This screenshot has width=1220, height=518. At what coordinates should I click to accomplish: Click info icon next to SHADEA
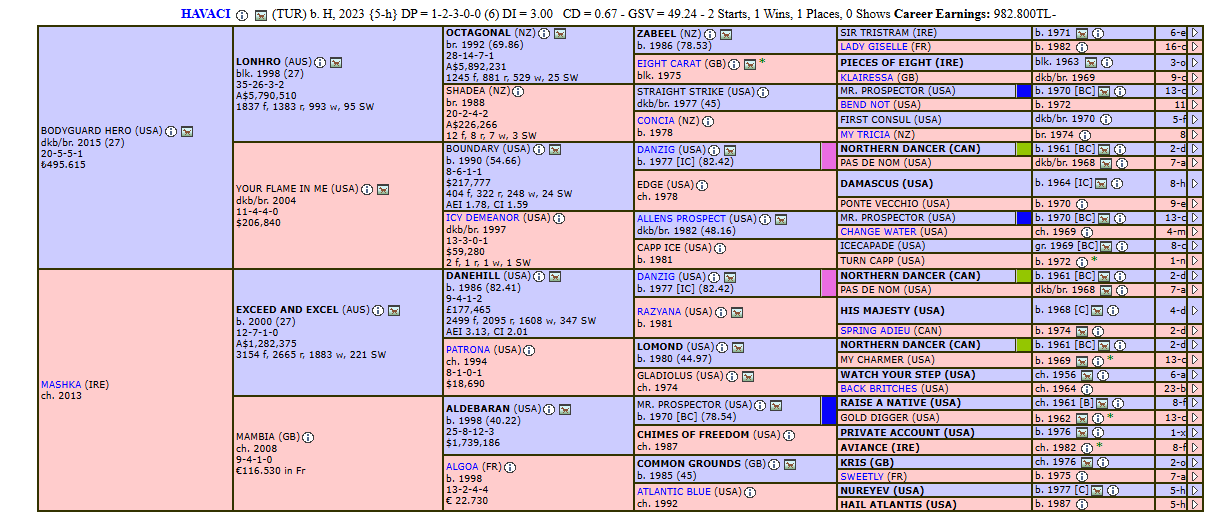pos(520,90)
